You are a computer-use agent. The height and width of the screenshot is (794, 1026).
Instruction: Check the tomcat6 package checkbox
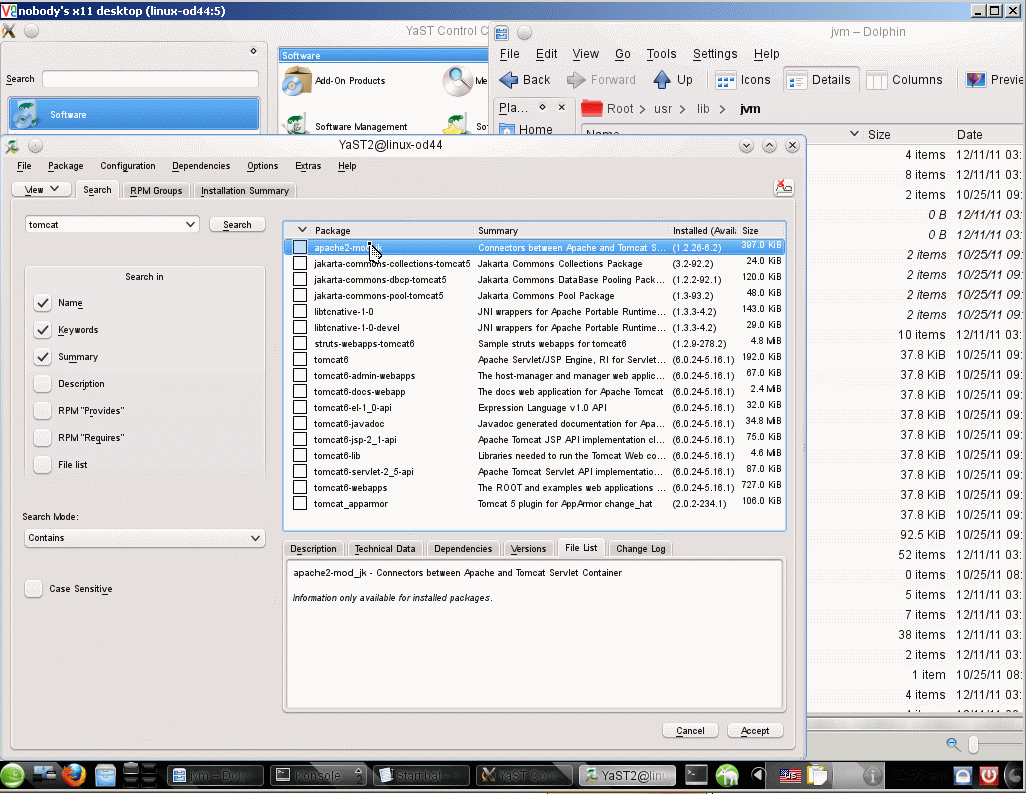300,359
